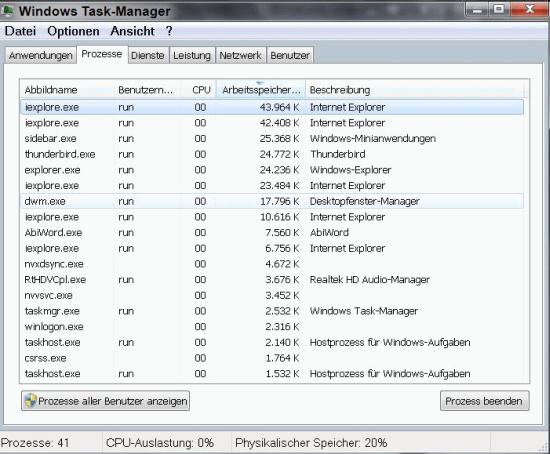Click the Windows-Explorer description cell
This screenshot has width=550, height=454.
tap(350, 170)
